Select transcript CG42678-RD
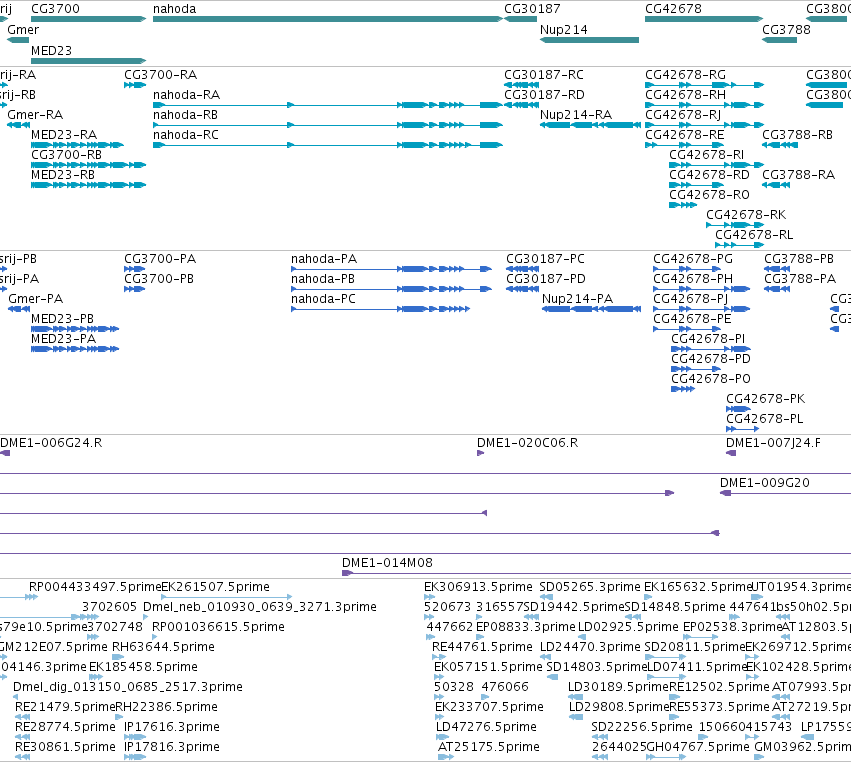 coord(696,185)
